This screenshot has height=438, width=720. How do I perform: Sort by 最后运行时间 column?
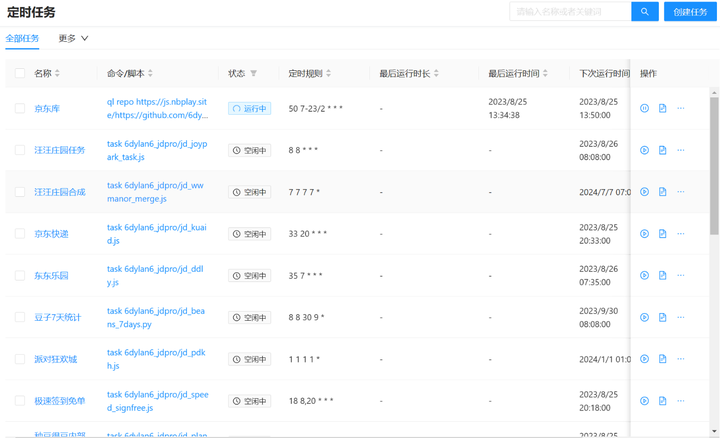click(545, 73)
